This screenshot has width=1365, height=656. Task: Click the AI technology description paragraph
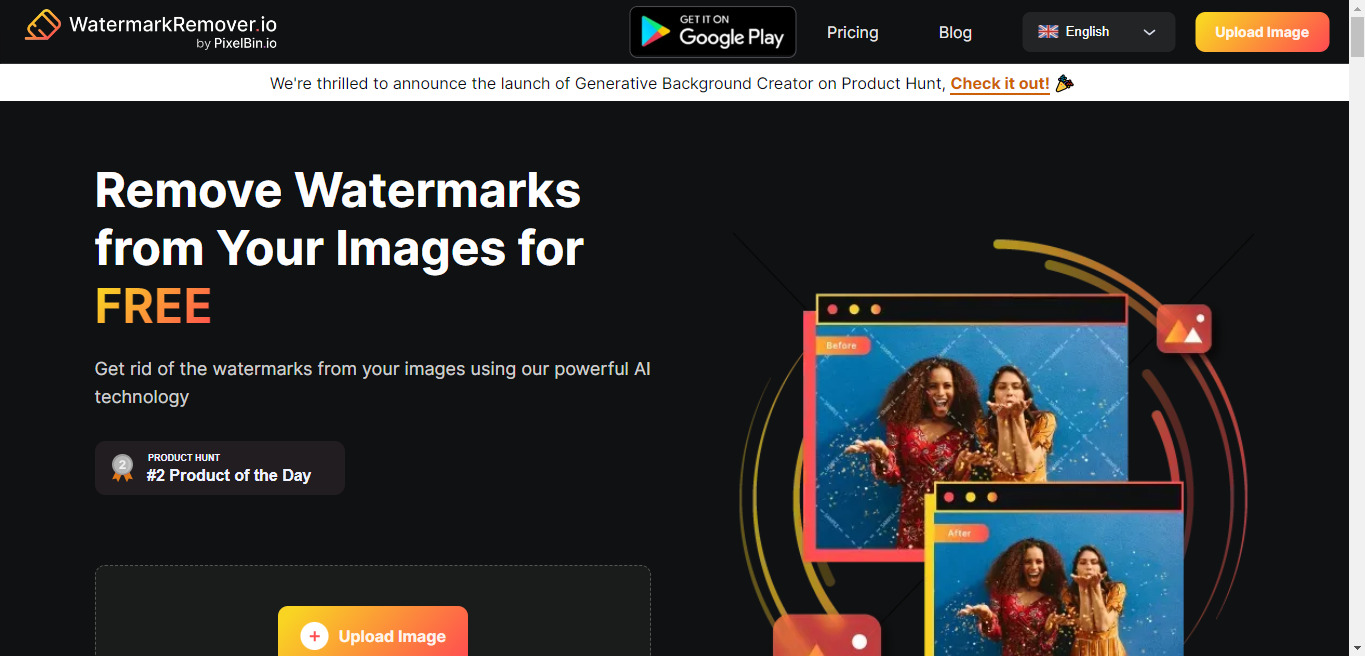(x=373, y=383)
